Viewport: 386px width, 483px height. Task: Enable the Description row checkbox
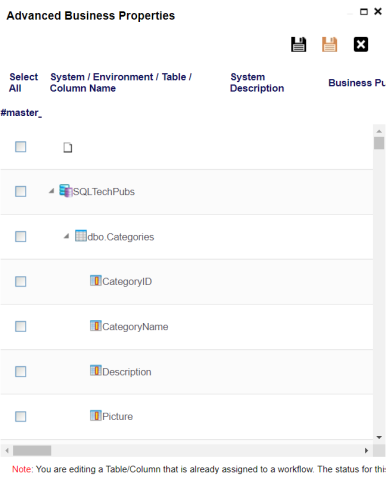tap(21, 371)
